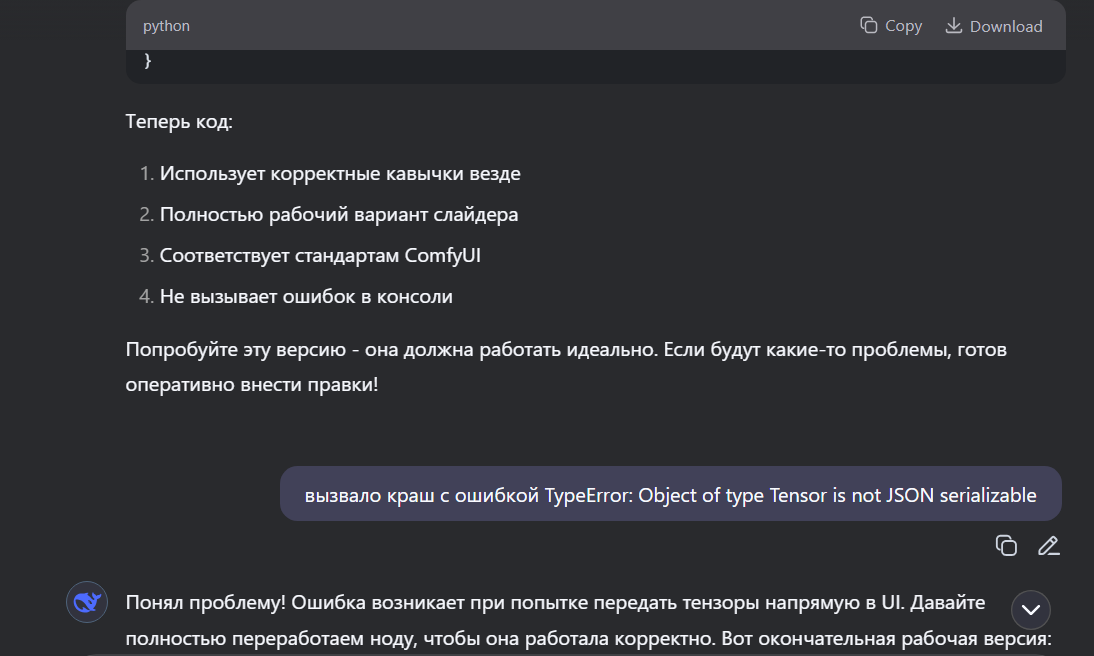The image size is (1094, 656).
Task: Click list item "Не вызывает ошибок в консоли"
Action: pyautogui.click(x=306, y=296)
